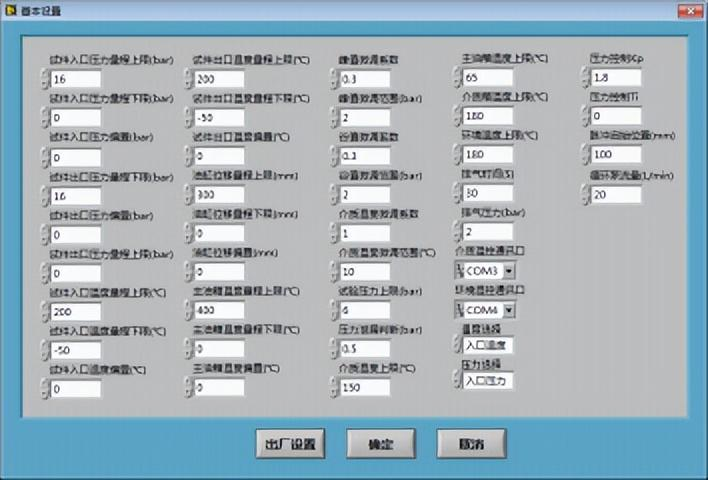The height and width of the screenshot is (480, 708).
Task: Click 试件出口温度偏置(℃) value field
Action: (x=219, y=156)
